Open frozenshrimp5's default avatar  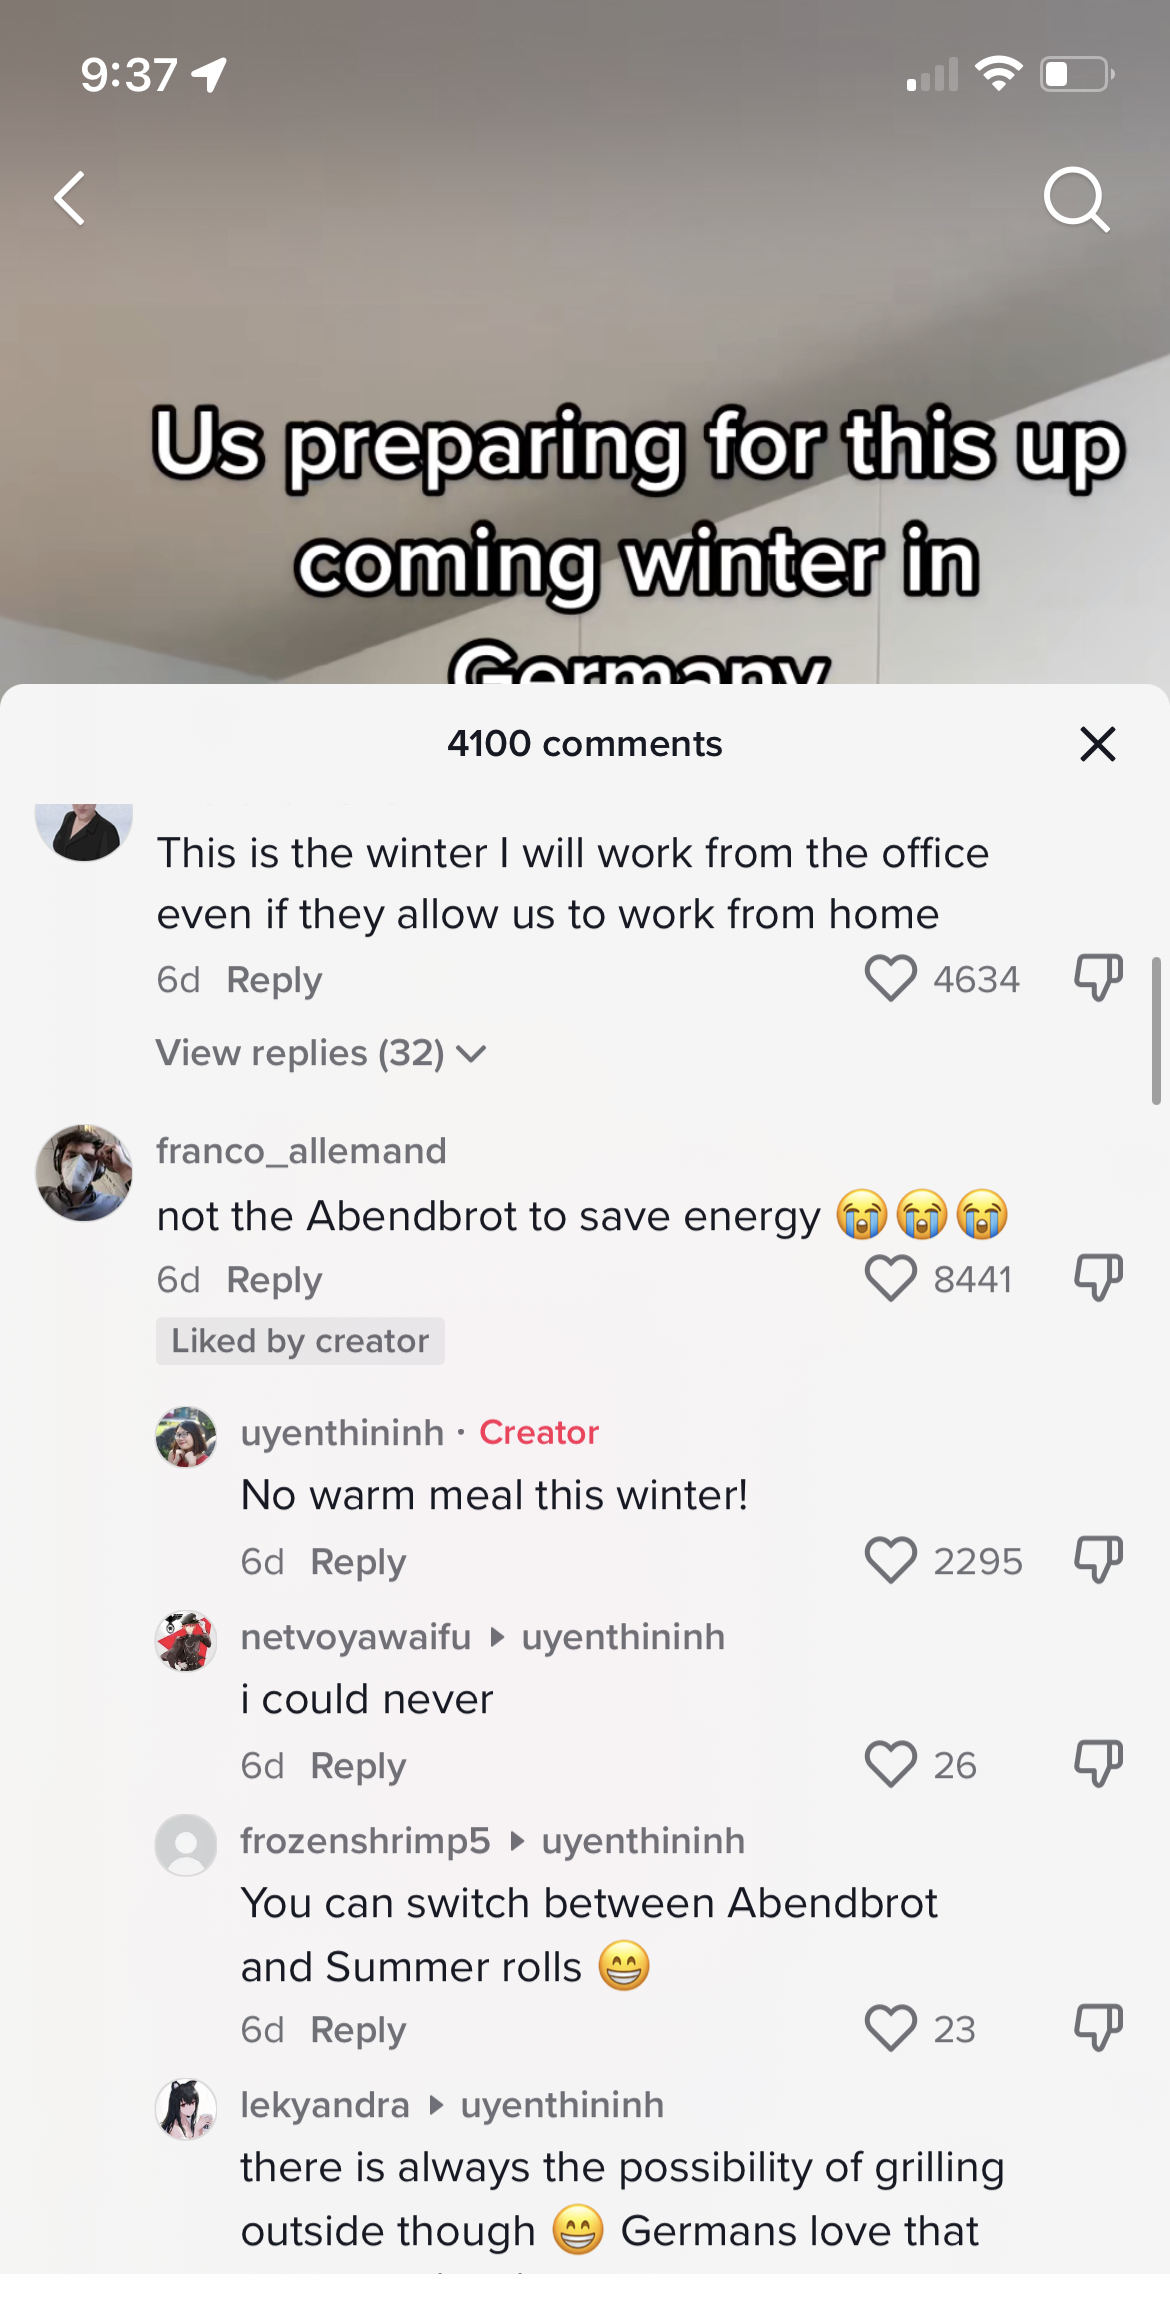point(186,1845)
